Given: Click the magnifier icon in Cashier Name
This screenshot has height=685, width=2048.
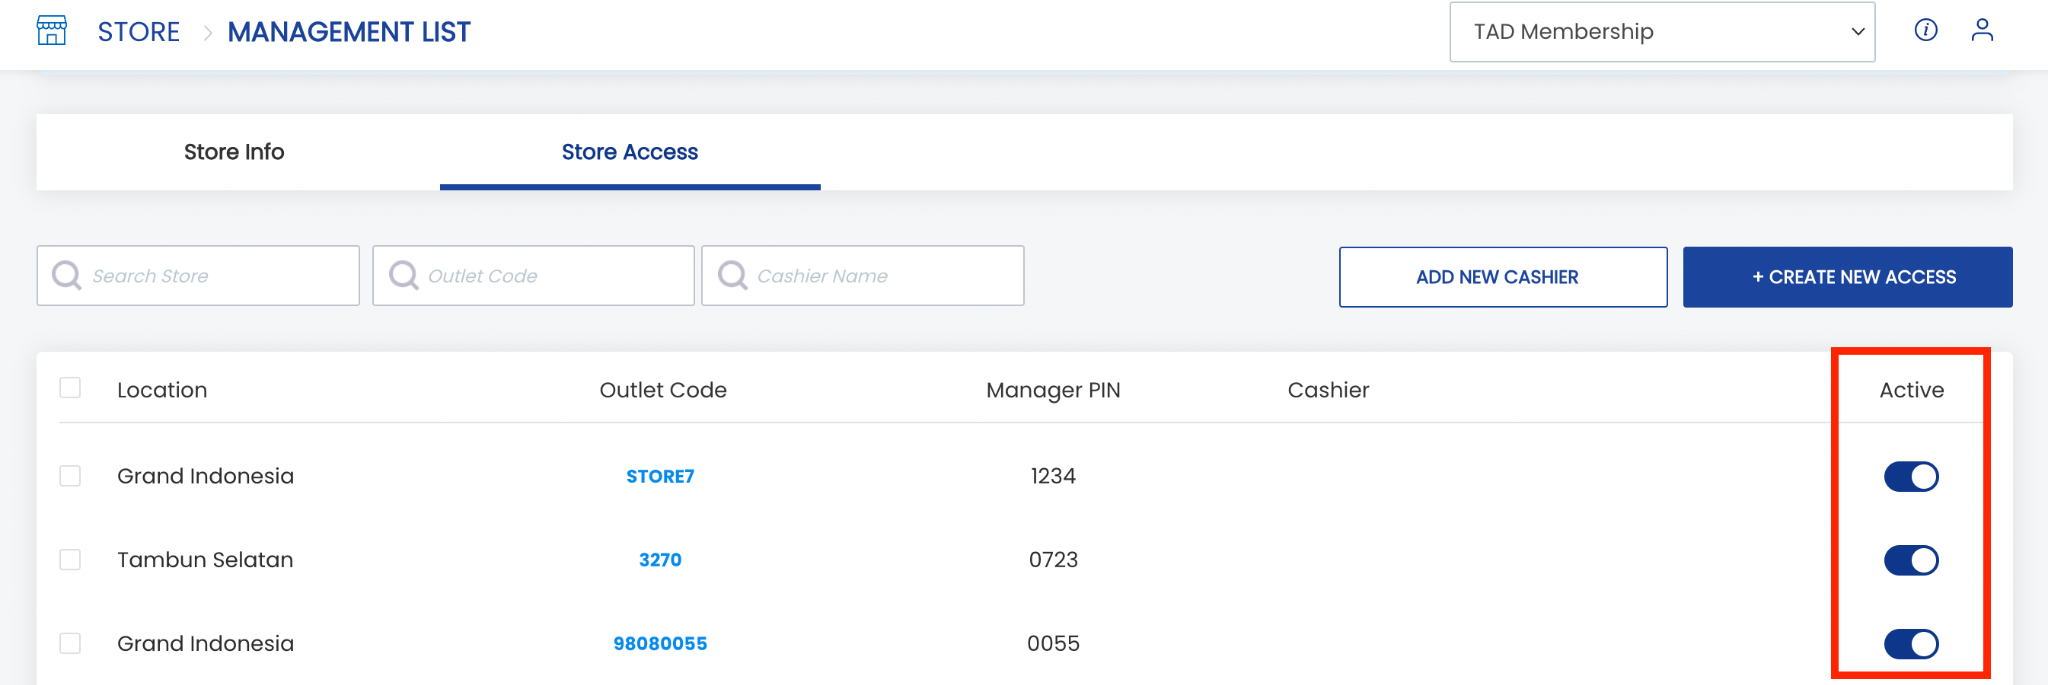Looking at the screenshot, I should click(x=732, y=275).
